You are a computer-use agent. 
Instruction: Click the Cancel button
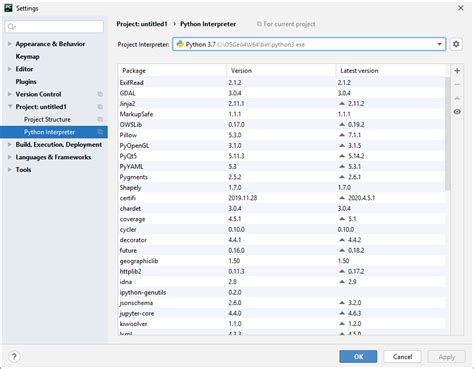(x=402, y=356)
